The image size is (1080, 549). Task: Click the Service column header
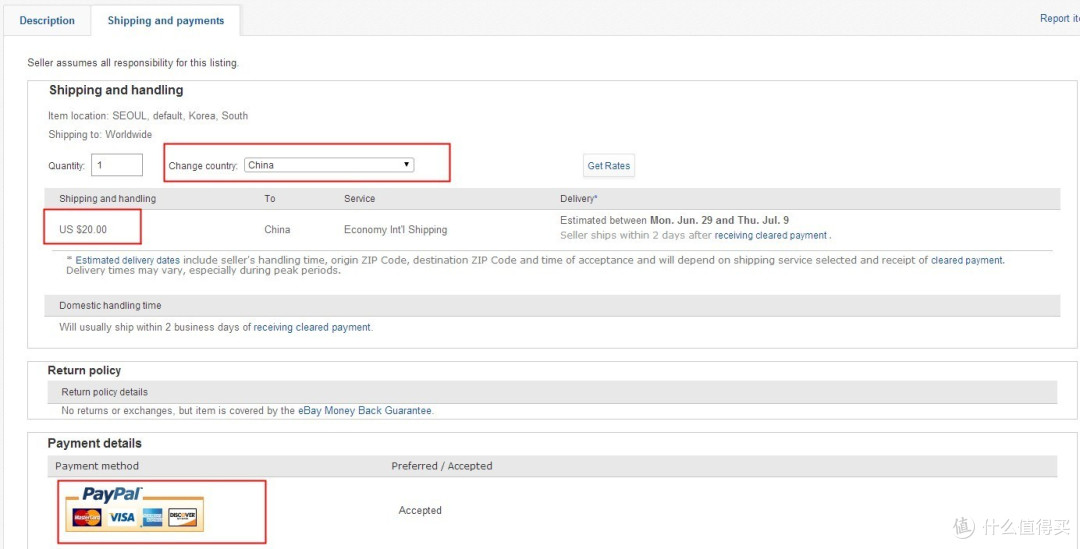coord(360,198)
